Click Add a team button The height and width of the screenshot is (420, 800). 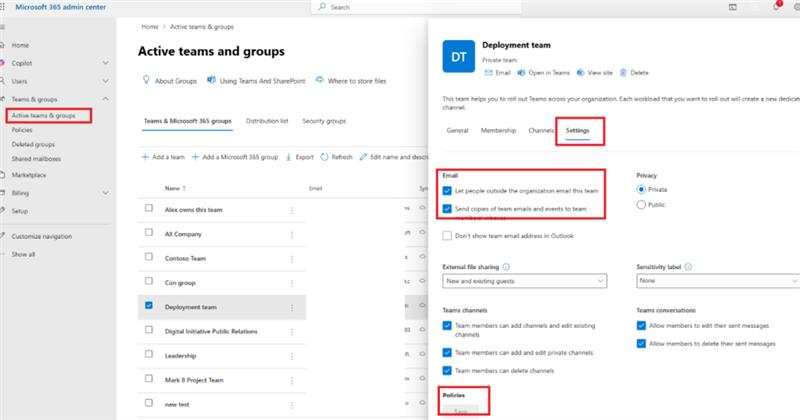(x=163, y=157)
